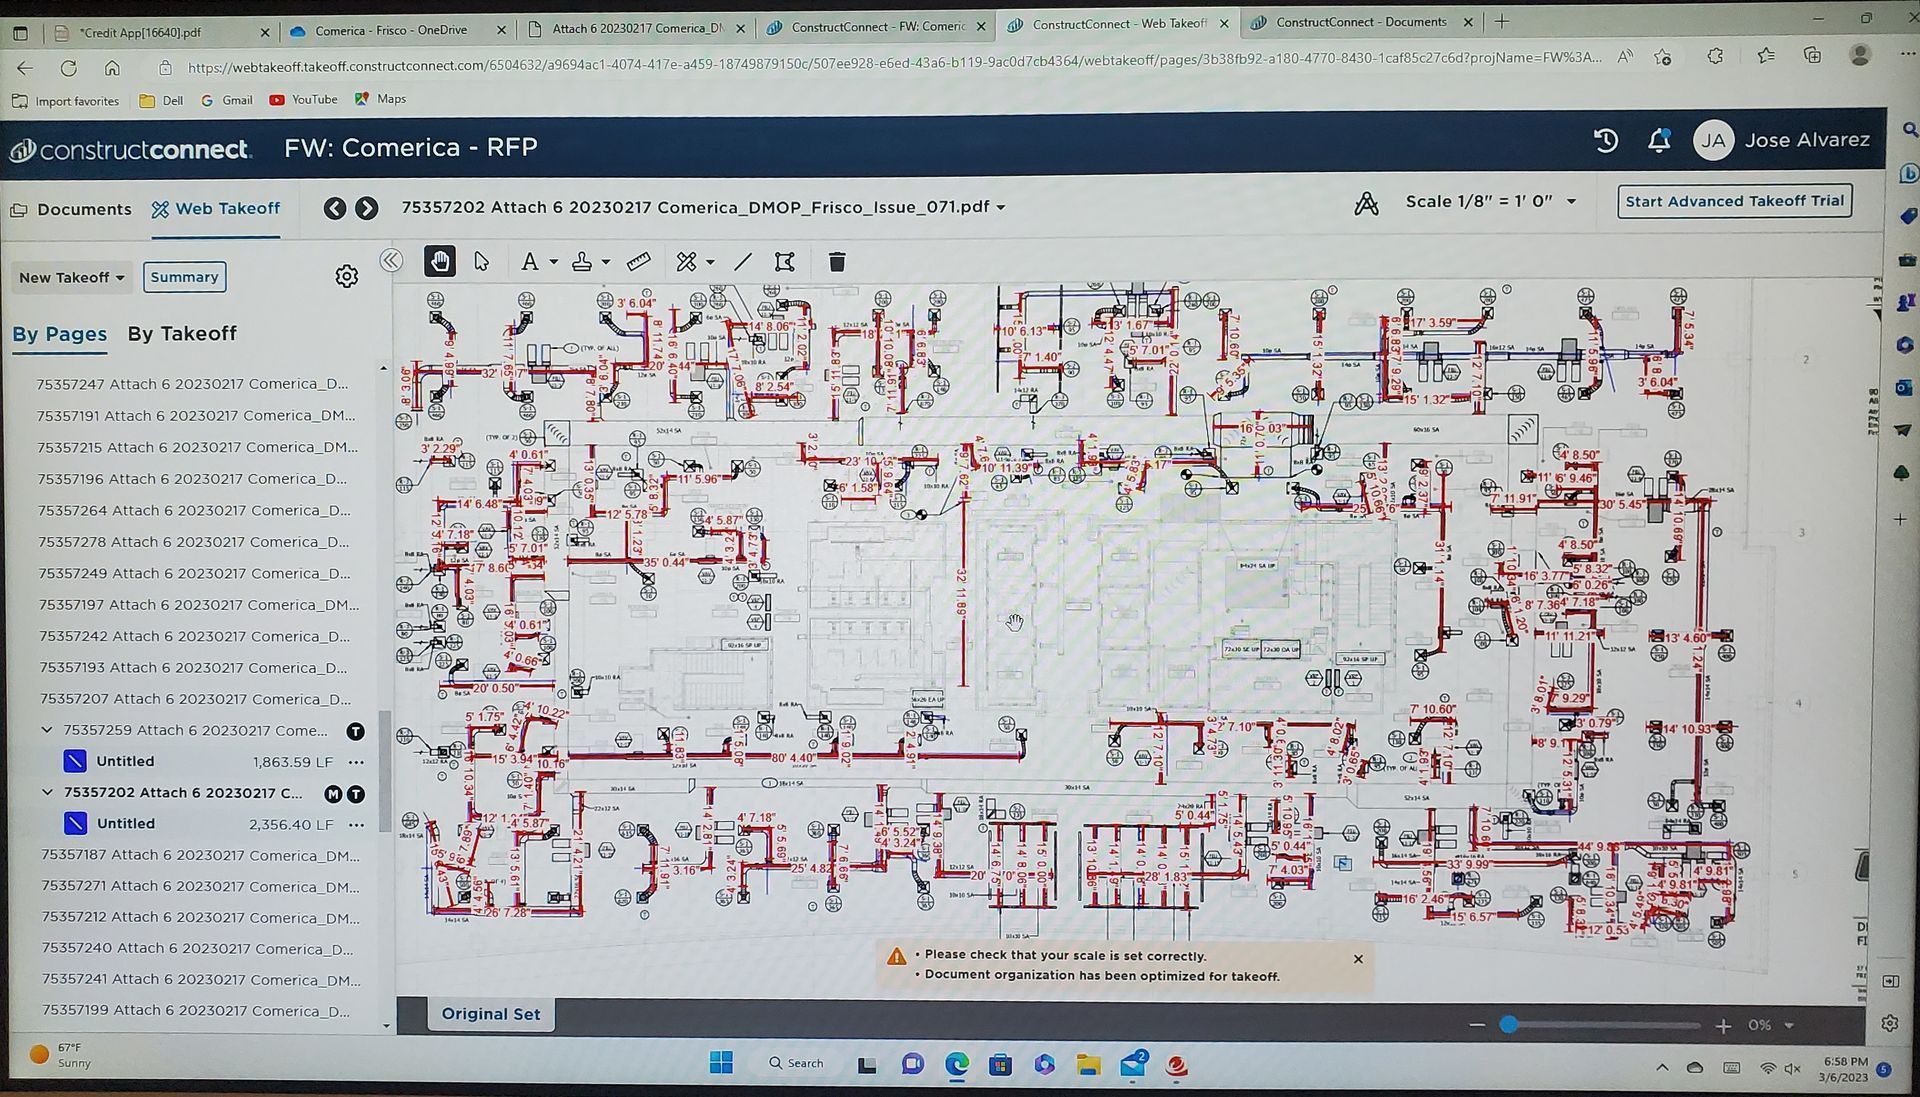Switch to the arrow selection tool
Image resolution: width=1920 pixels, height=1097 pixels.
point(482,261)
